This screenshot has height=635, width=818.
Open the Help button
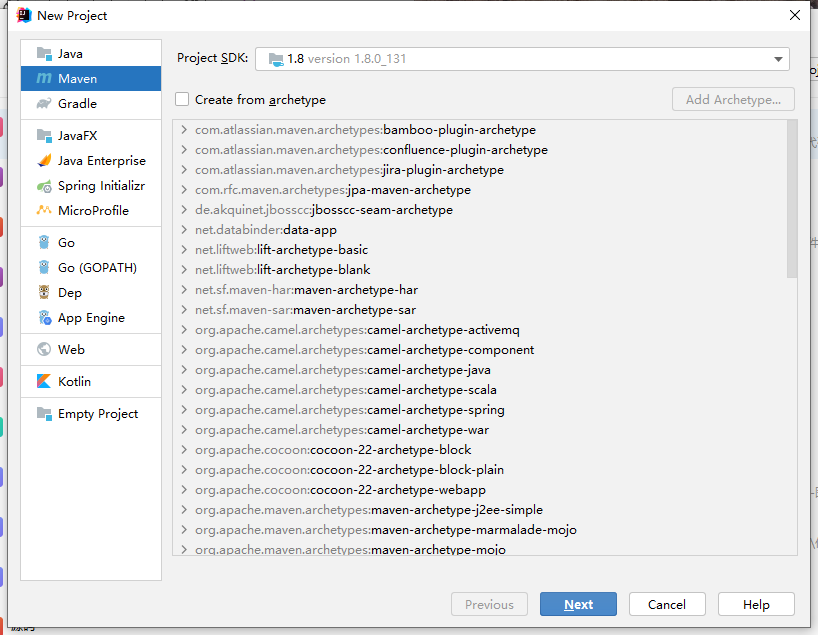tap(756, 604)
